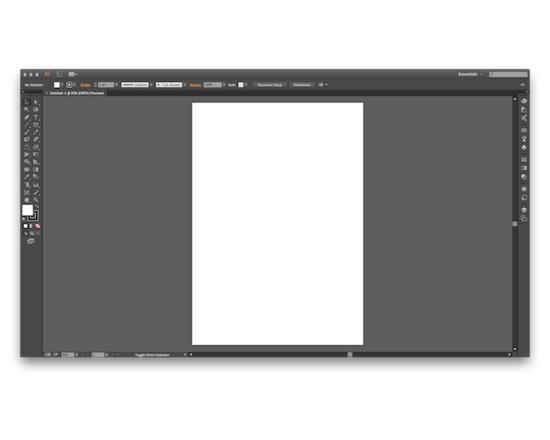Image resolution: width=550 pixels, height=440 pixels.
Task: Select the Lasso tool
Action: click(x=36, y=109)
